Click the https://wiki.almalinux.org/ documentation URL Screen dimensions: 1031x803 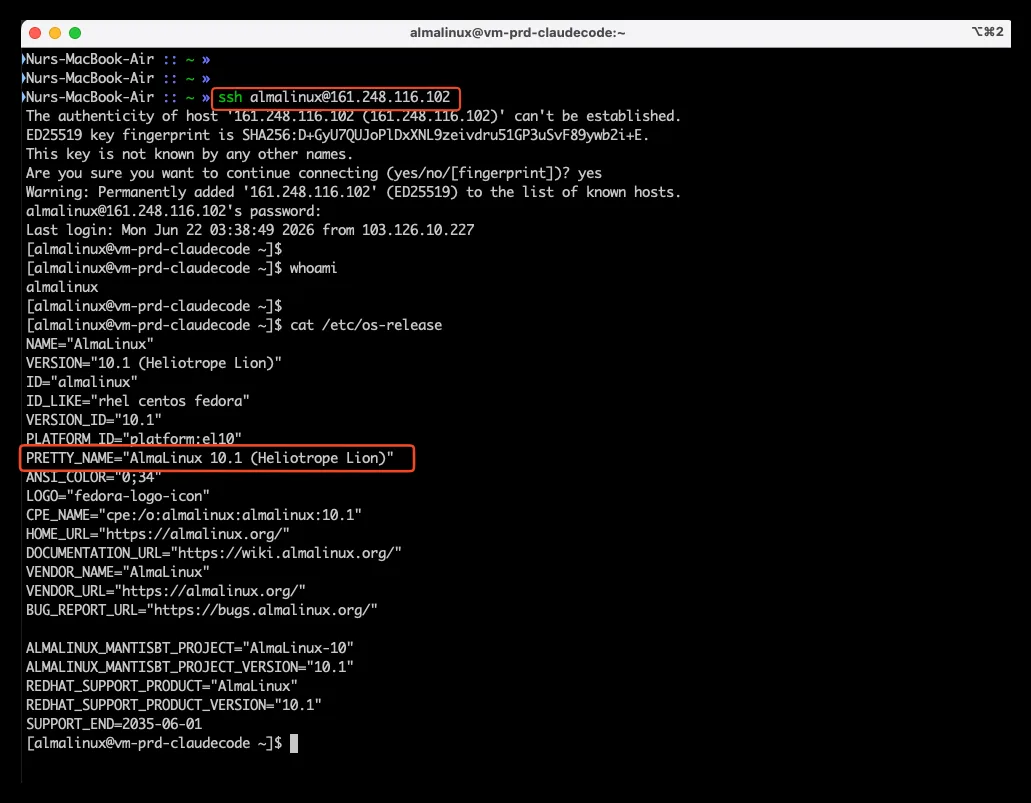[286, 553]
